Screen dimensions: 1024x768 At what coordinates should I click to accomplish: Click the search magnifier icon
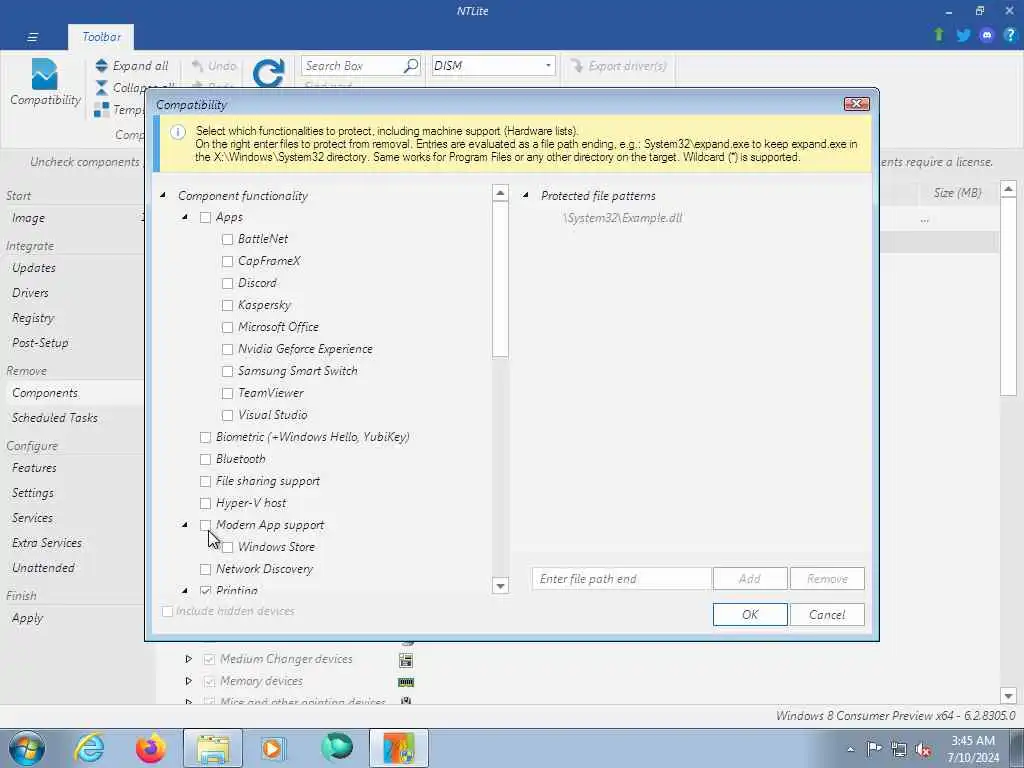click(411, 65)
